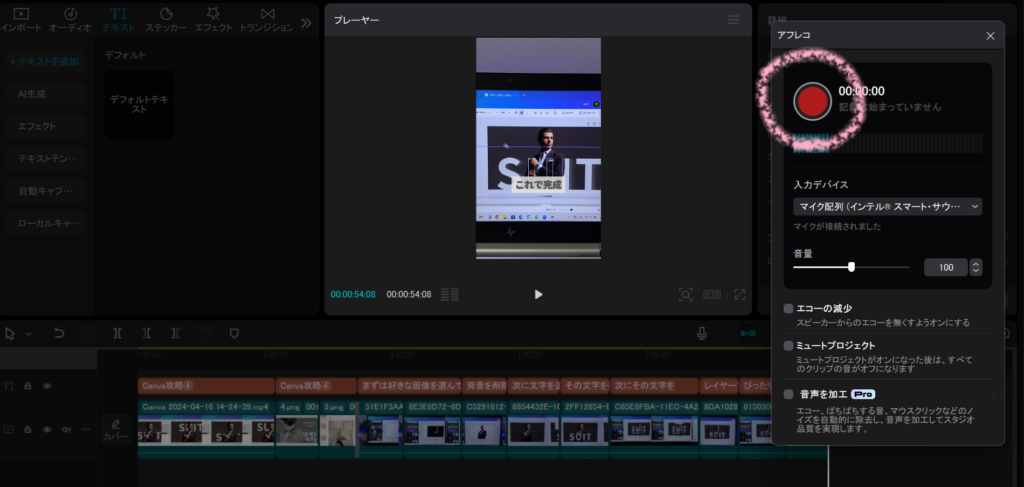
Task: Open grid quality icon beside timecode
Action: coord(449,294)
